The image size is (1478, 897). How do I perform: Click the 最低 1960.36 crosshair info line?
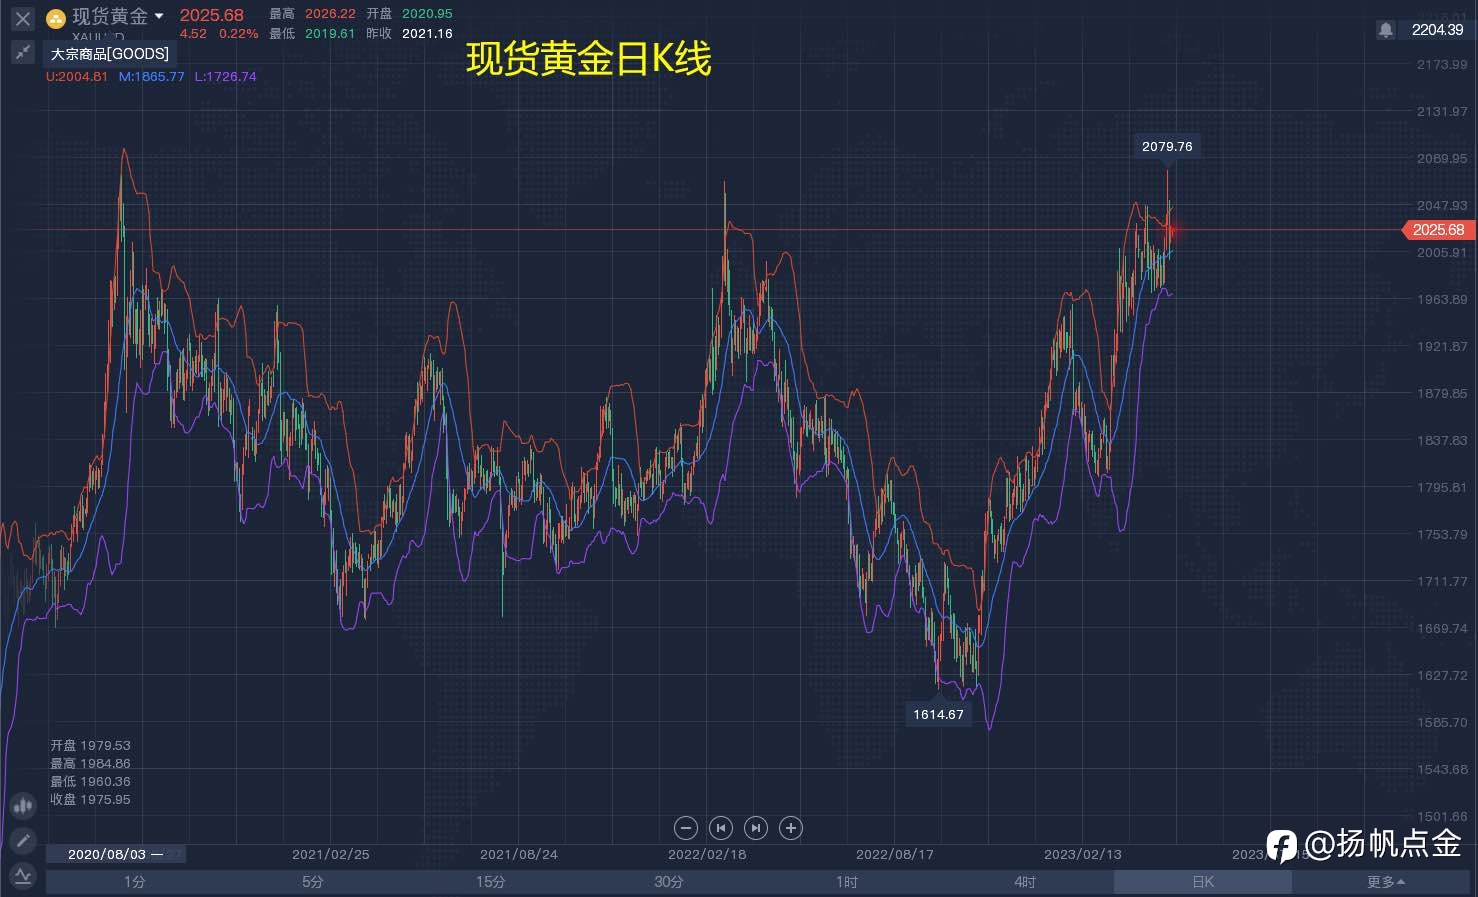pos(90,782)
